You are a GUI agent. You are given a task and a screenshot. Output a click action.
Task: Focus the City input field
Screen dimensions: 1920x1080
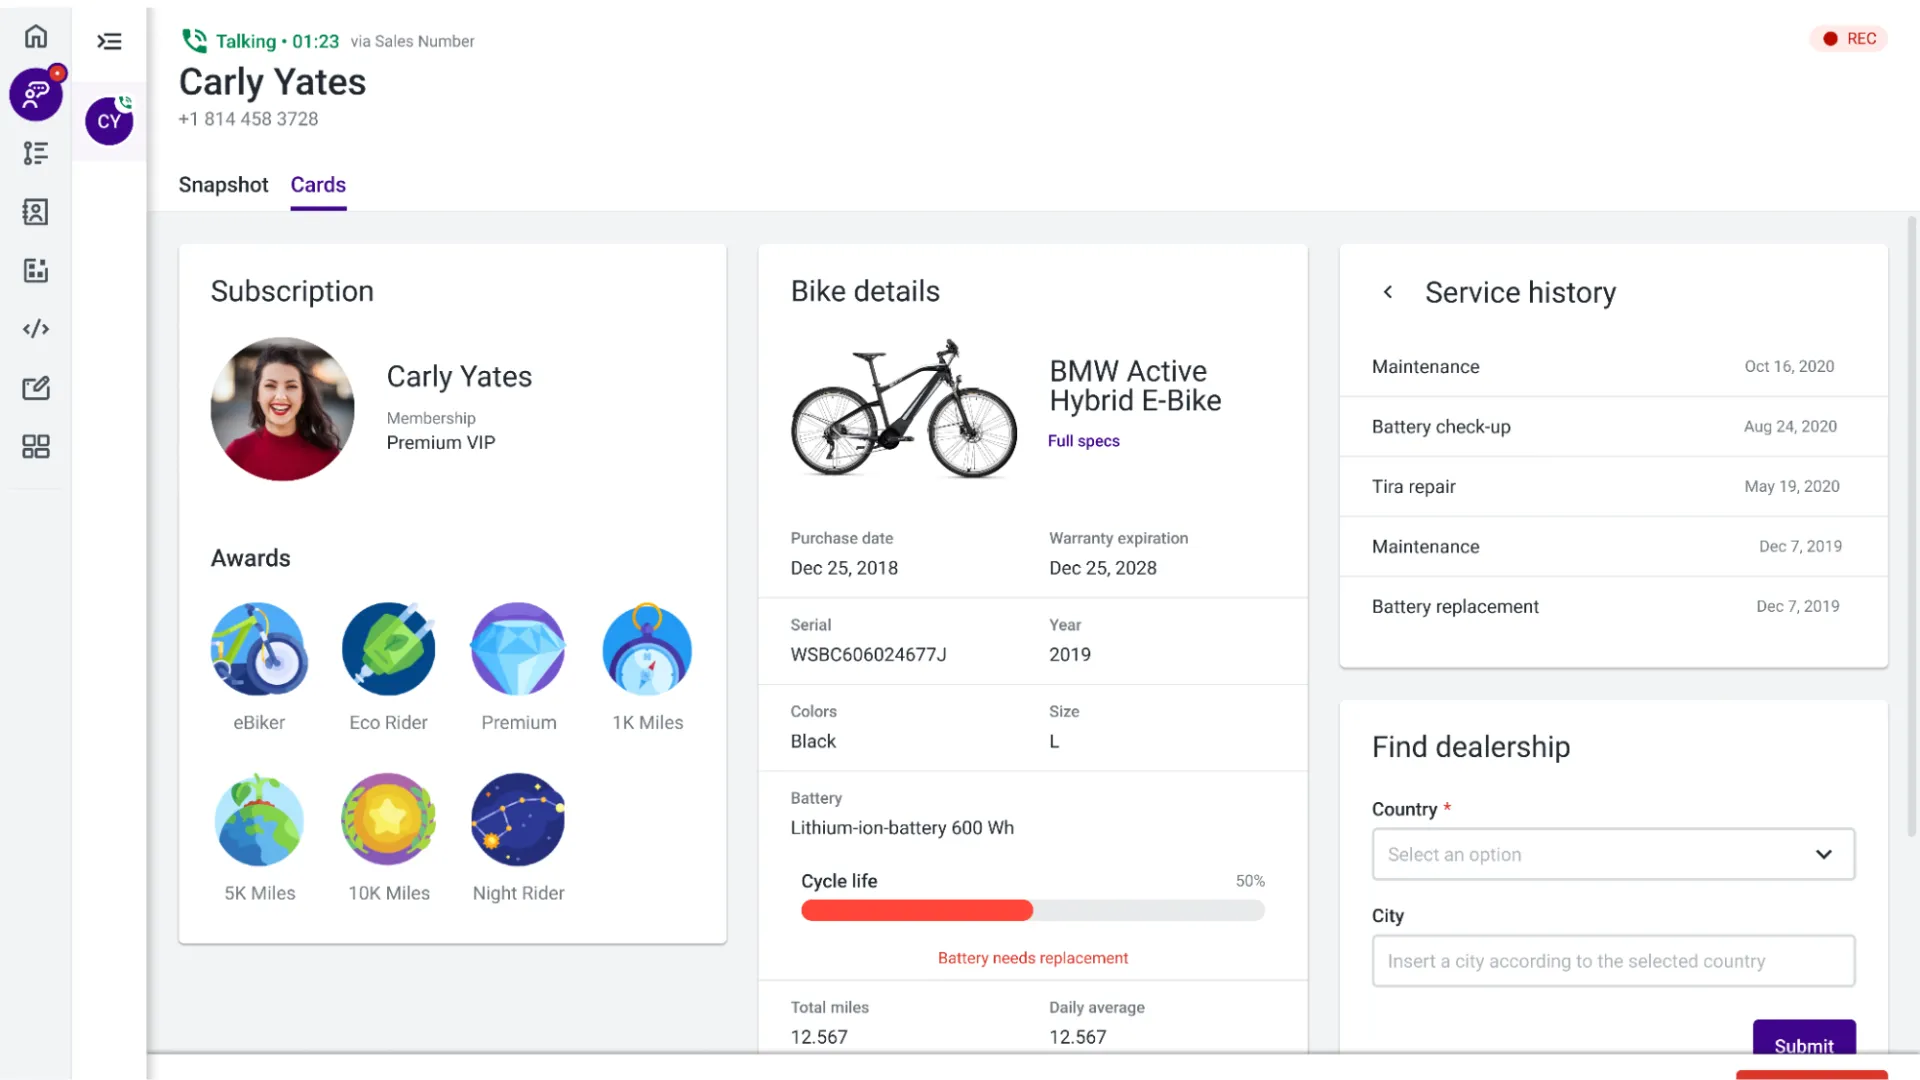[1613, 961]
